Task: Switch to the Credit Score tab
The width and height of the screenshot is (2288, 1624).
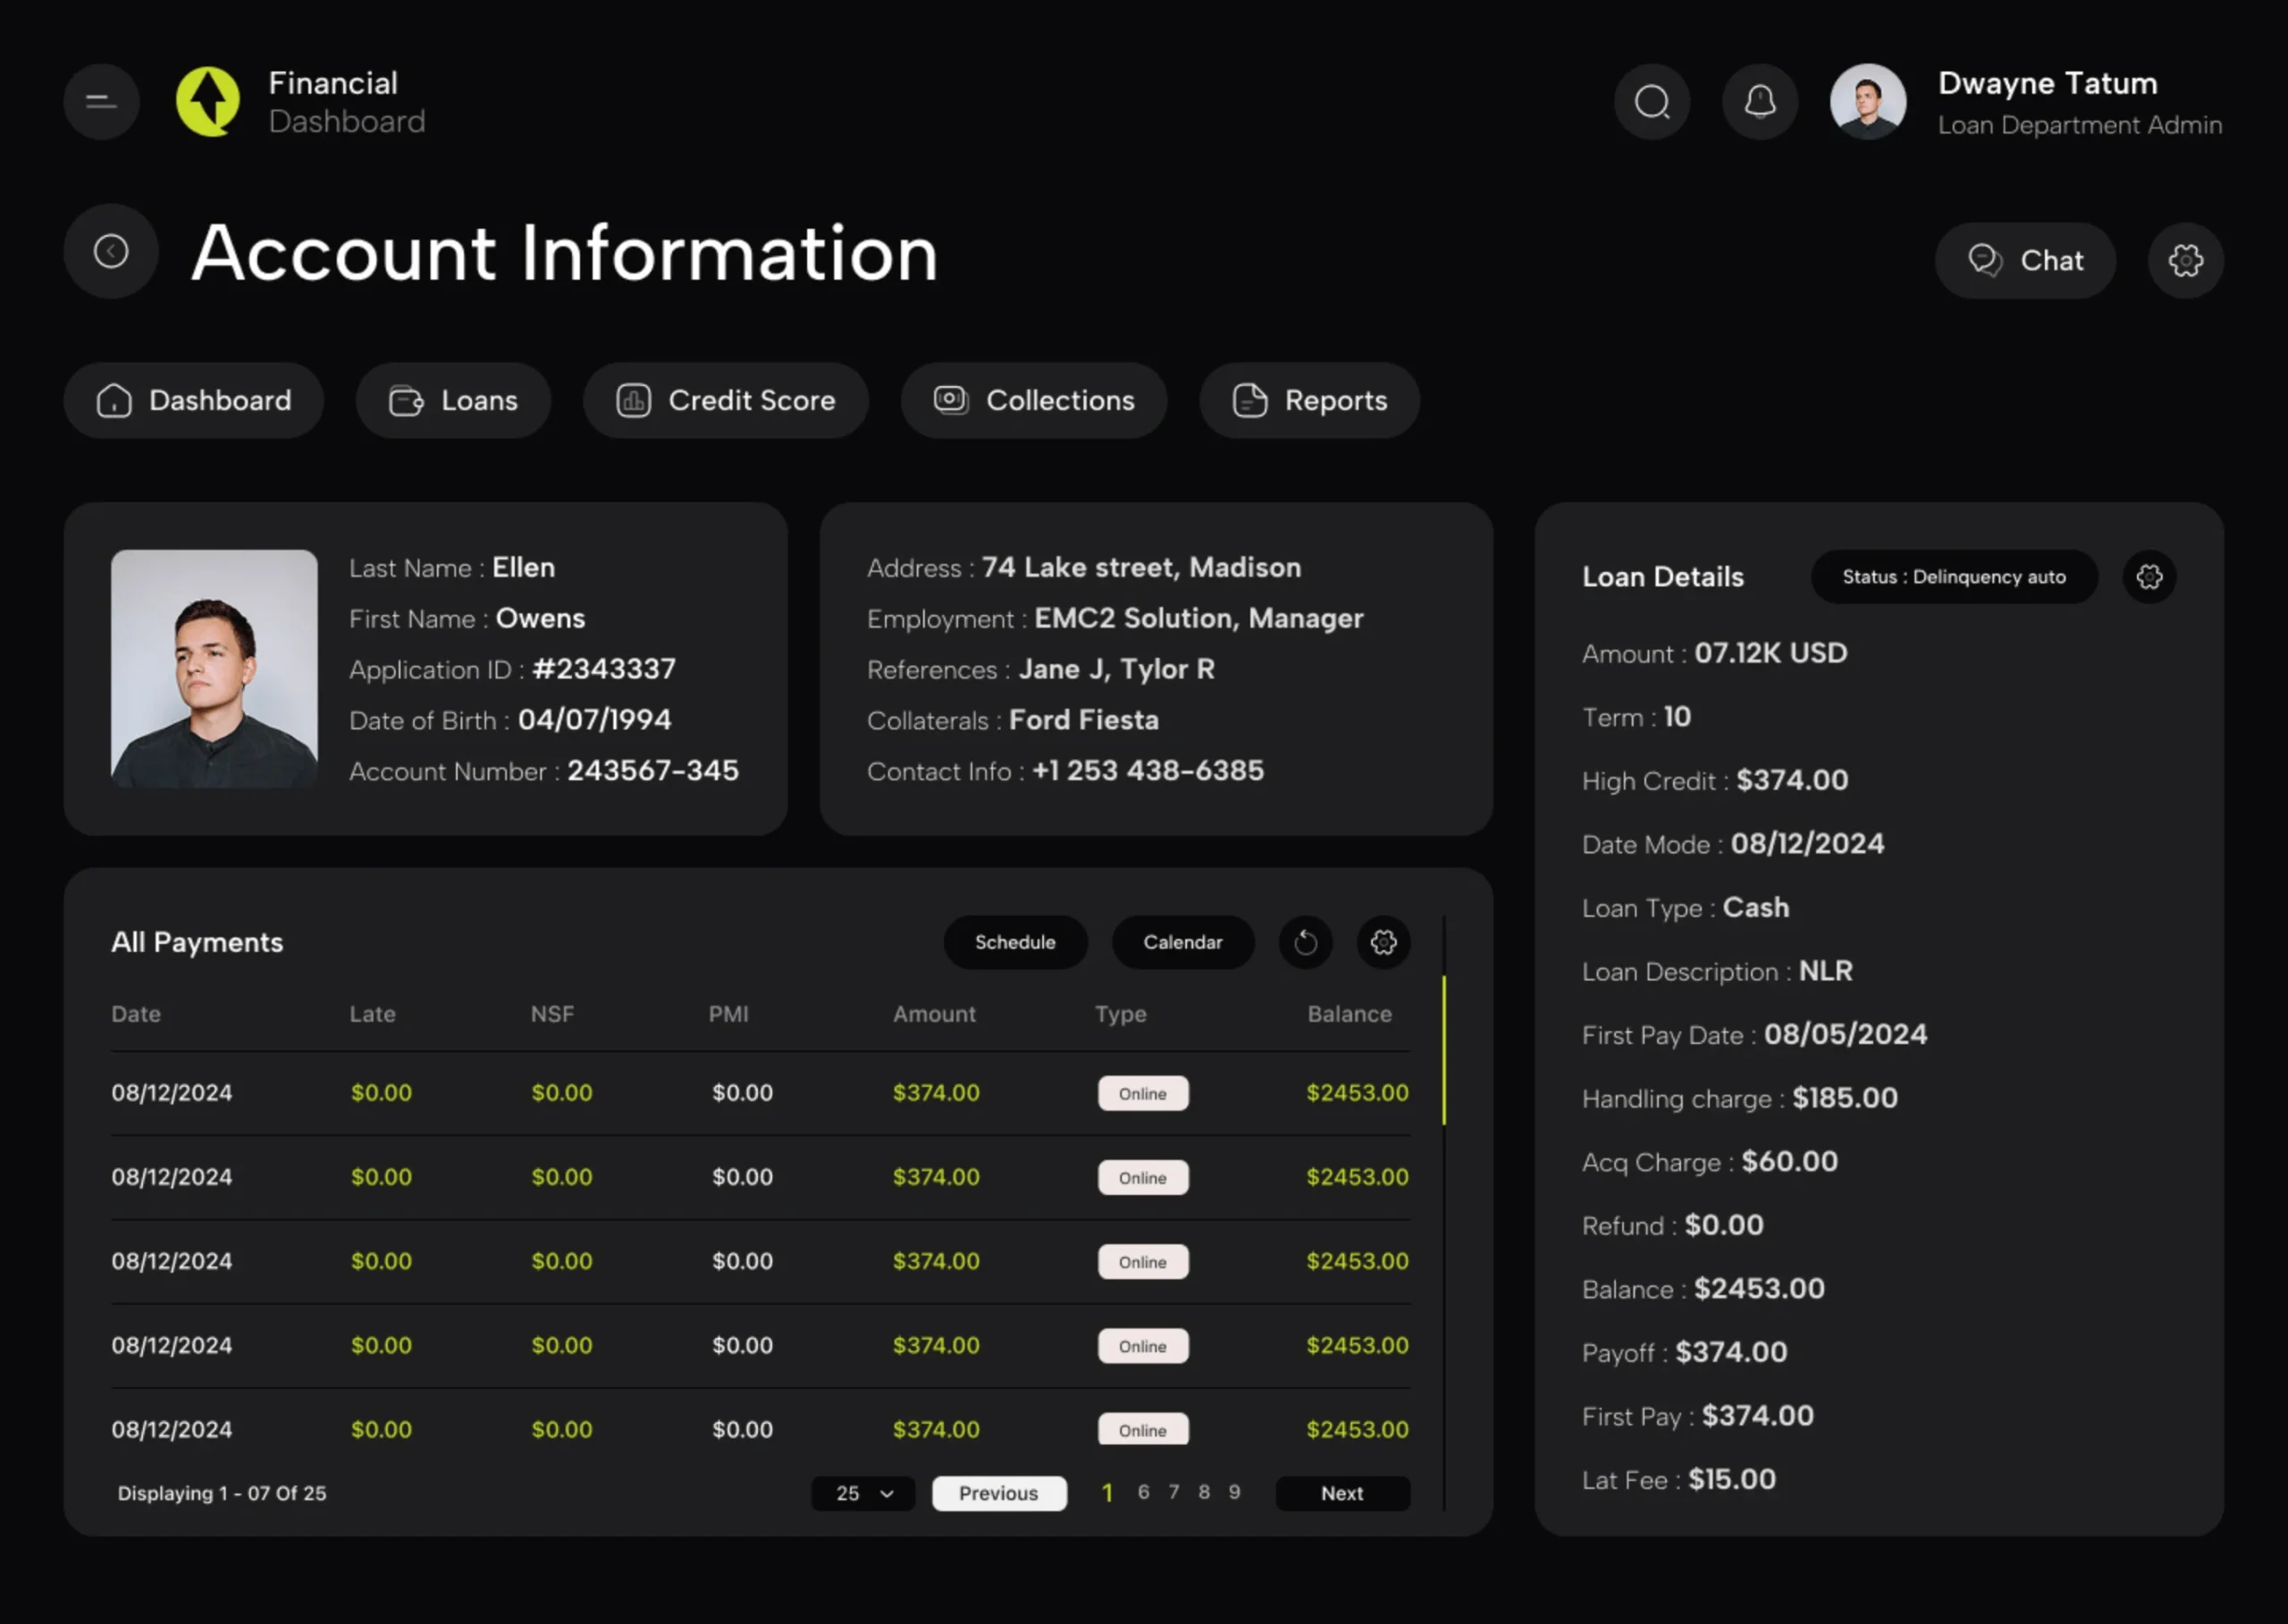Action: click(725, 400)
